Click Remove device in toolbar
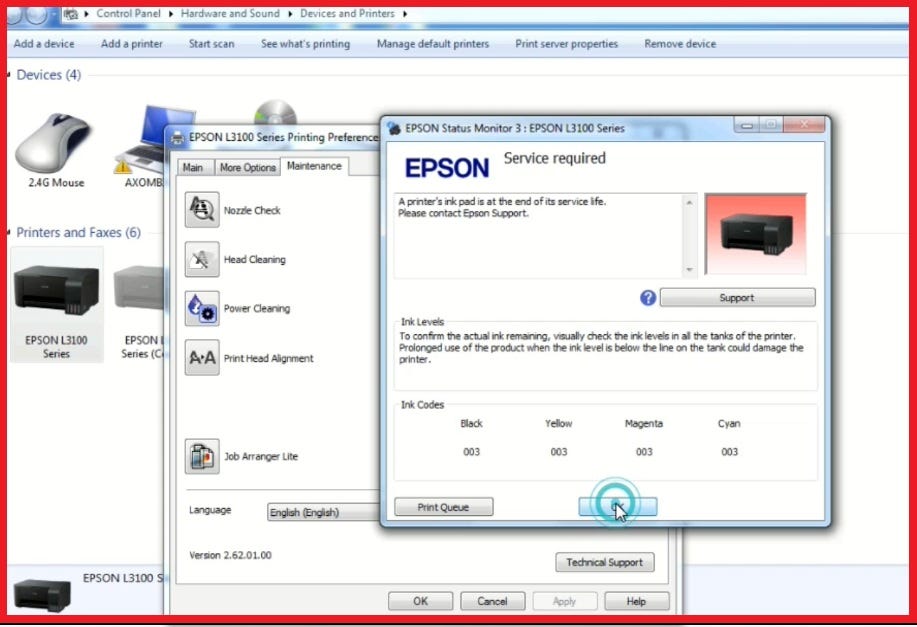This screenshot has width=917, height=627. (x=680, y=44)
